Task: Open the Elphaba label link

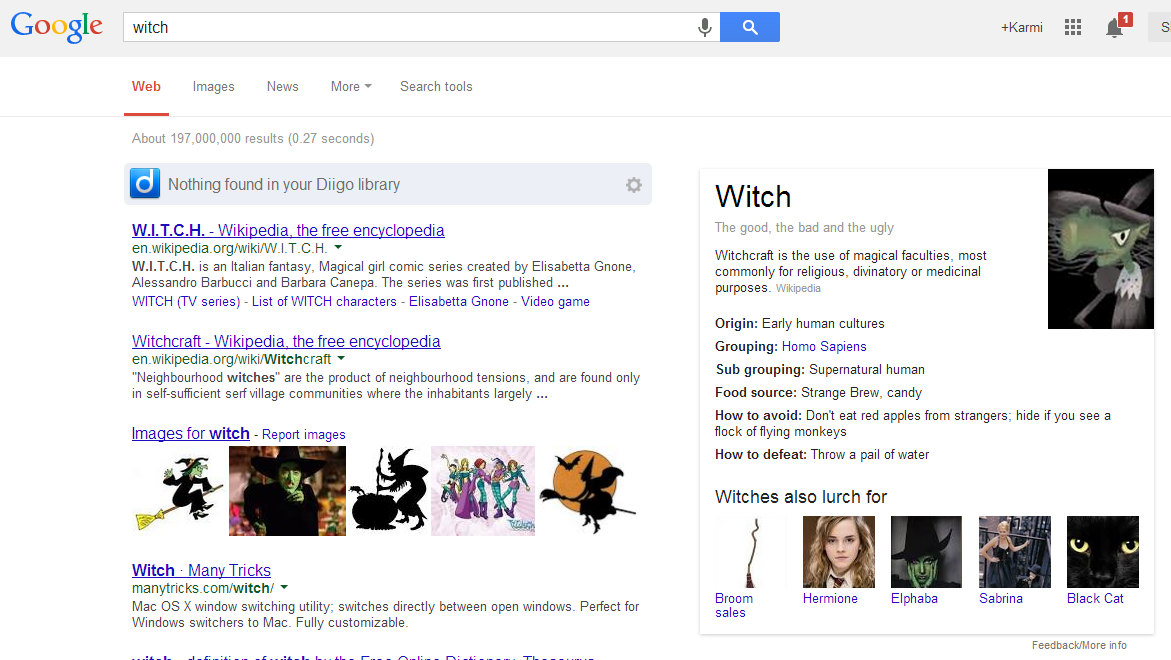Action: (914, 599)
